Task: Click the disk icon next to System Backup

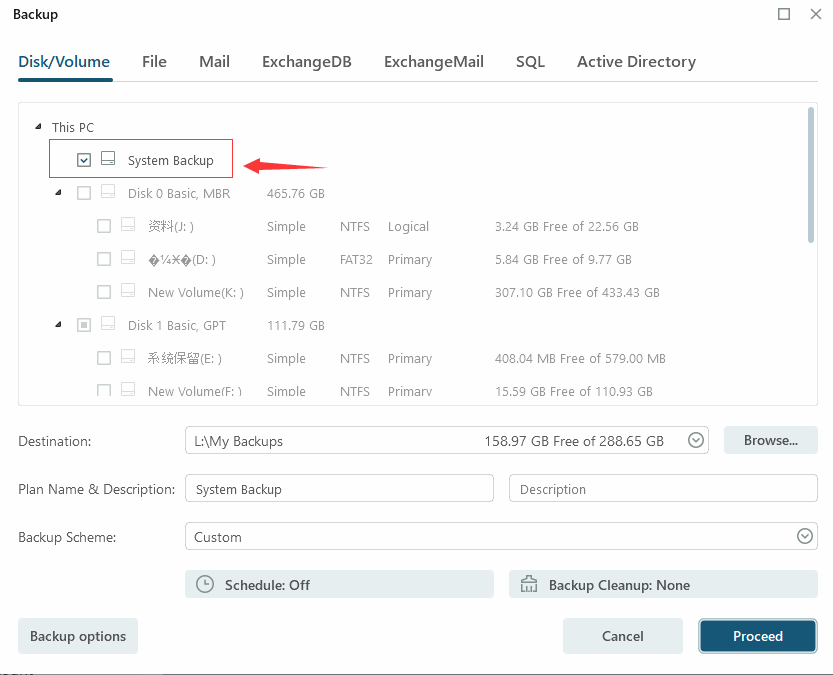Action: tap(107, 158)
